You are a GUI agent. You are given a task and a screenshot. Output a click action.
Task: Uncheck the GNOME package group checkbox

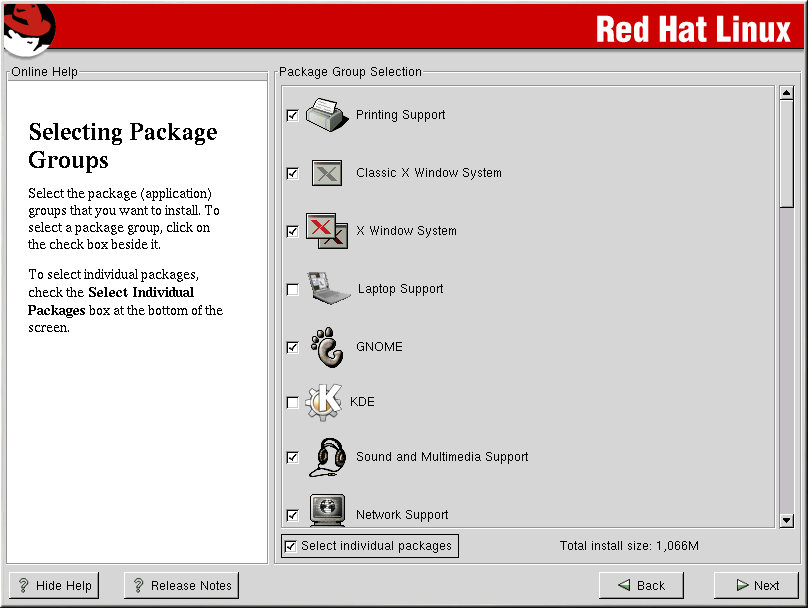point(292,348)
